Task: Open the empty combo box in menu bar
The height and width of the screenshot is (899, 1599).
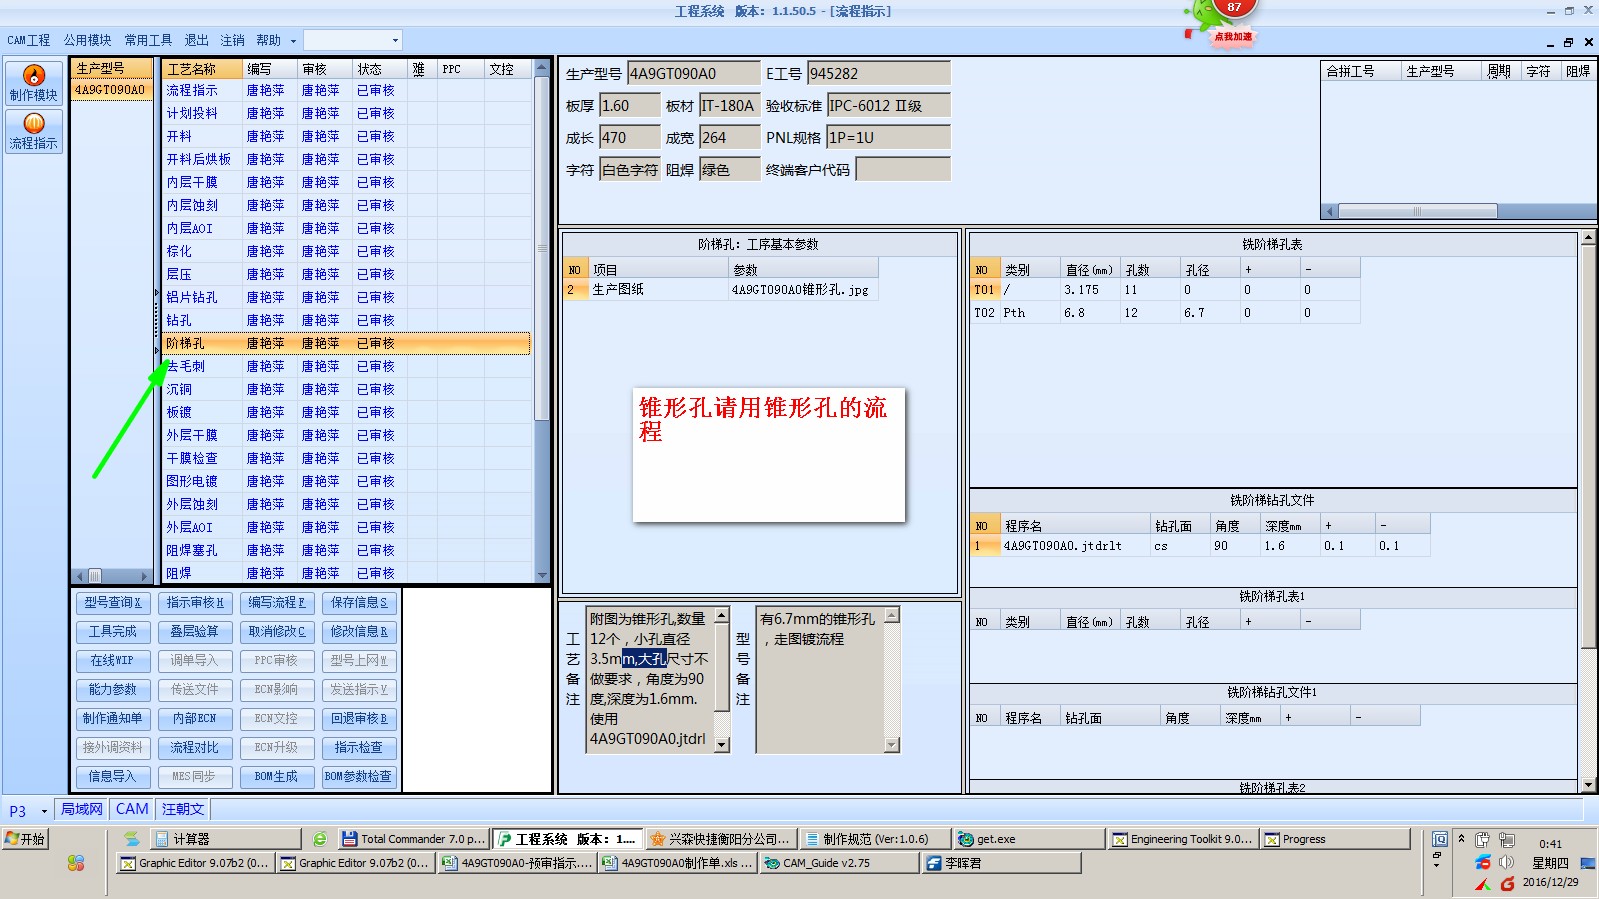Action: [353, 40]
